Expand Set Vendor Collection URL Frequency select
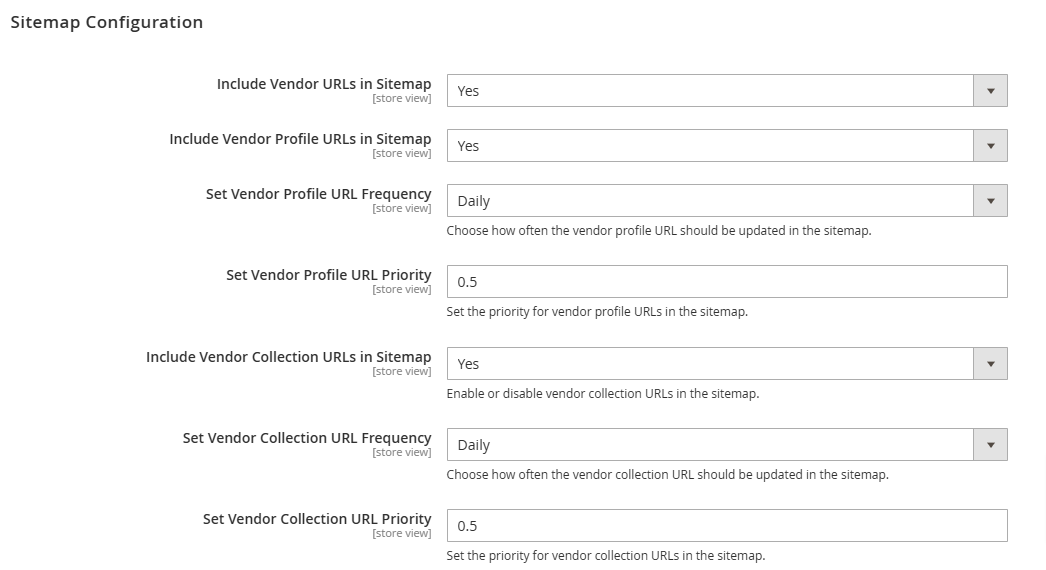Viewport: 1046px width, 570px height. click(x=726, y=445)
